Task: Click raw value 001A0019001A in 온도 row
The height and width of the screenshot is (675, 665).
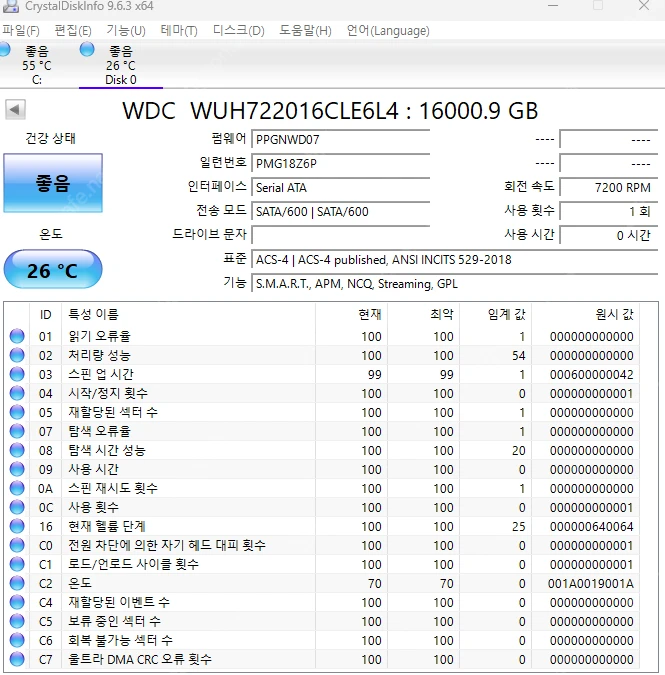Action: click(591, 584)
